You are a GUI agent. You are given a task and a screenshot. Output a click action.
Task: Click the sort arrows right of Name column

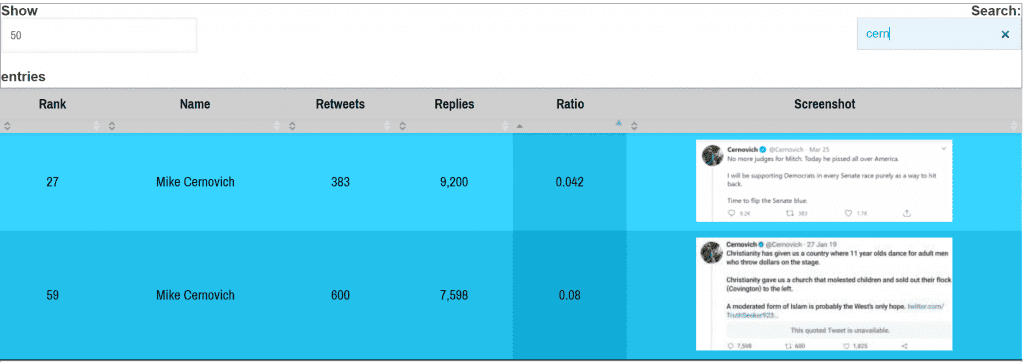[277, 125]
